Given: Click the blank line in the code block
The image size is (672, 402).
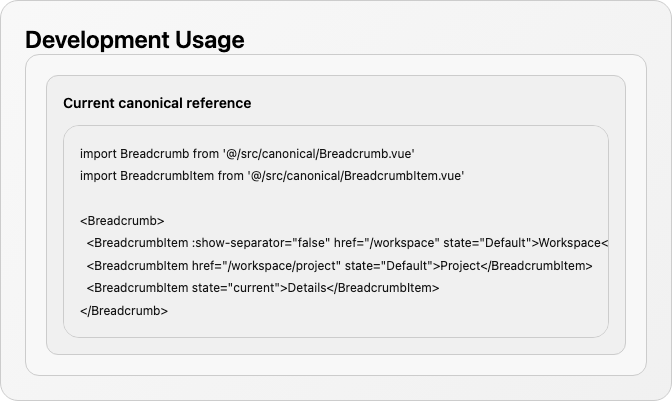Looking at the screenshot, I should 336,198.
